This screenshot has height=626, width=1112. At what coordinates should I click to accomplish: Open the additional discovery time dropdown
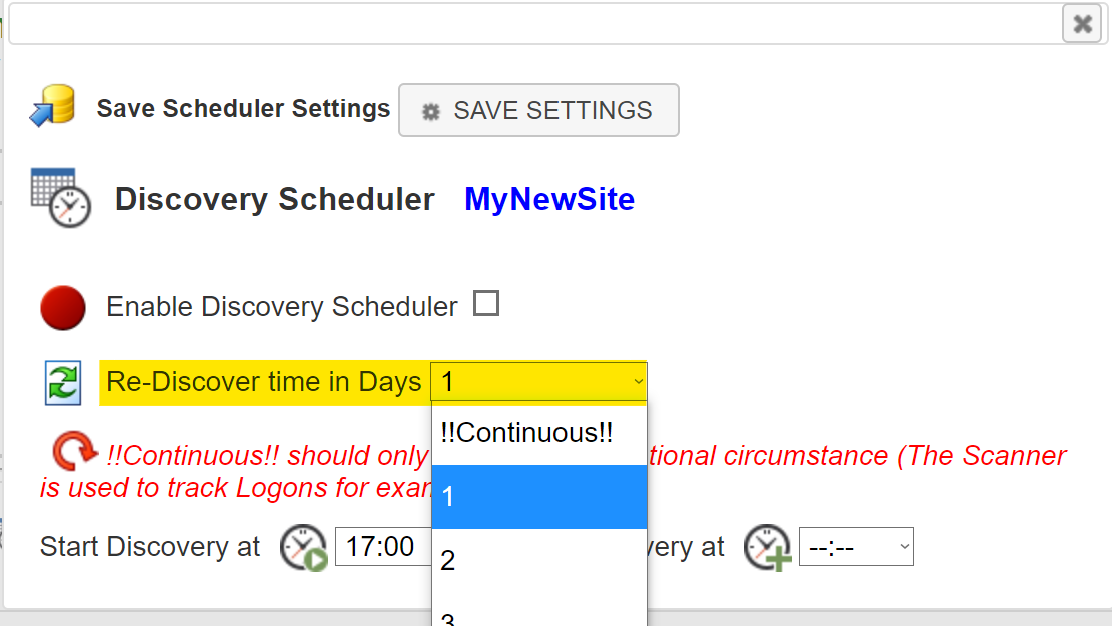tap(856, 547)
